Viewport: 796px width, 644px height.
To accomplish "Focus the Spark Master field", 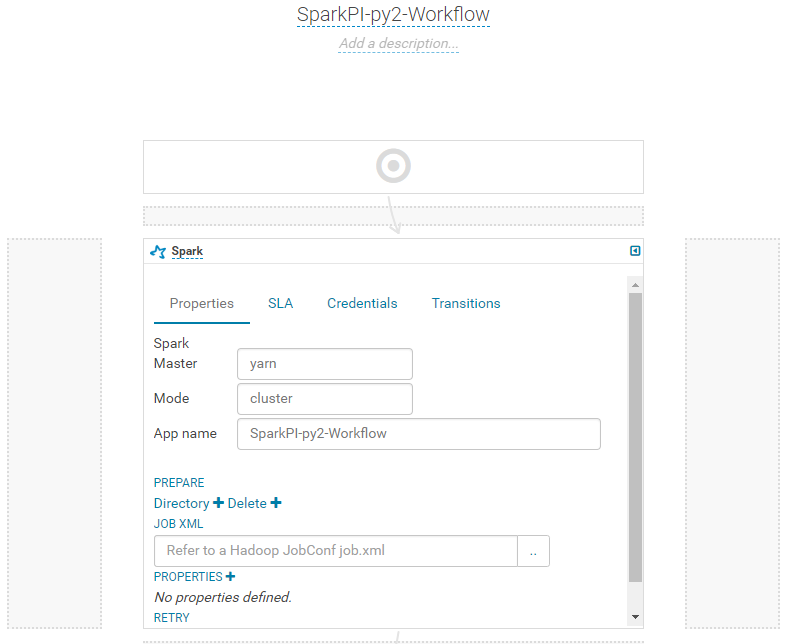I will click(x=325, y=364).
